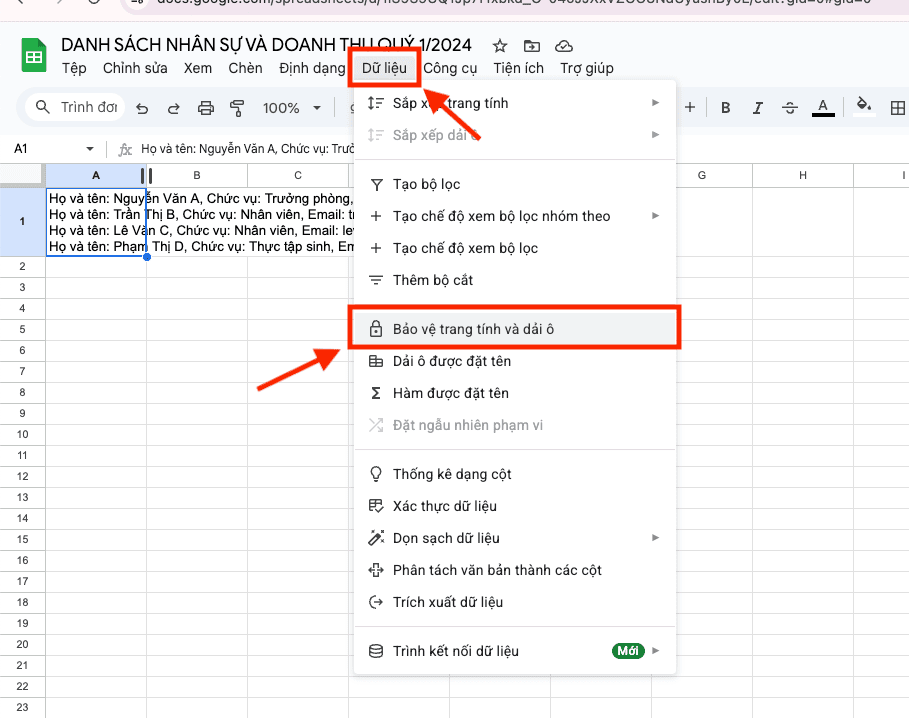Click the print icon
909x718 pixels.
[206, 108]
